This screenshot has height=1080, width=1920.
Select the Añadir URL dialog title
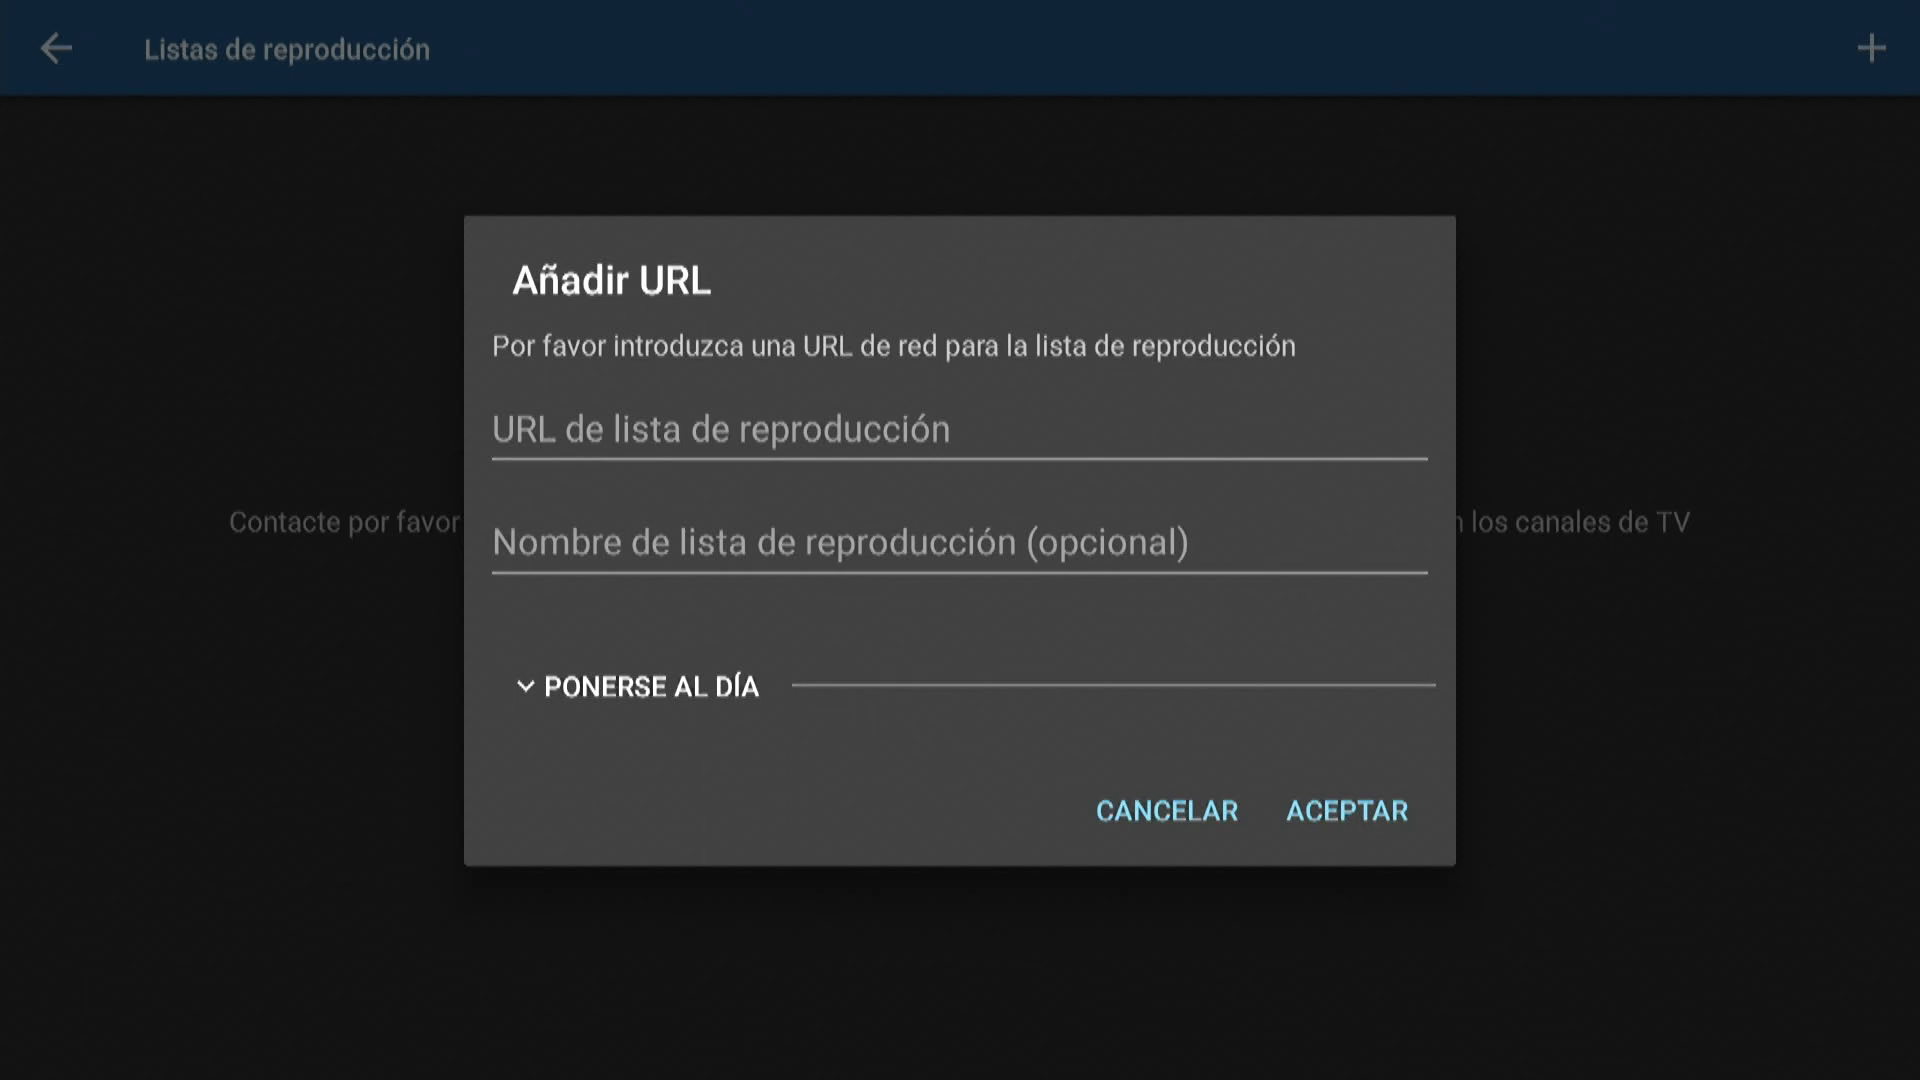click(x=611, y=280)
